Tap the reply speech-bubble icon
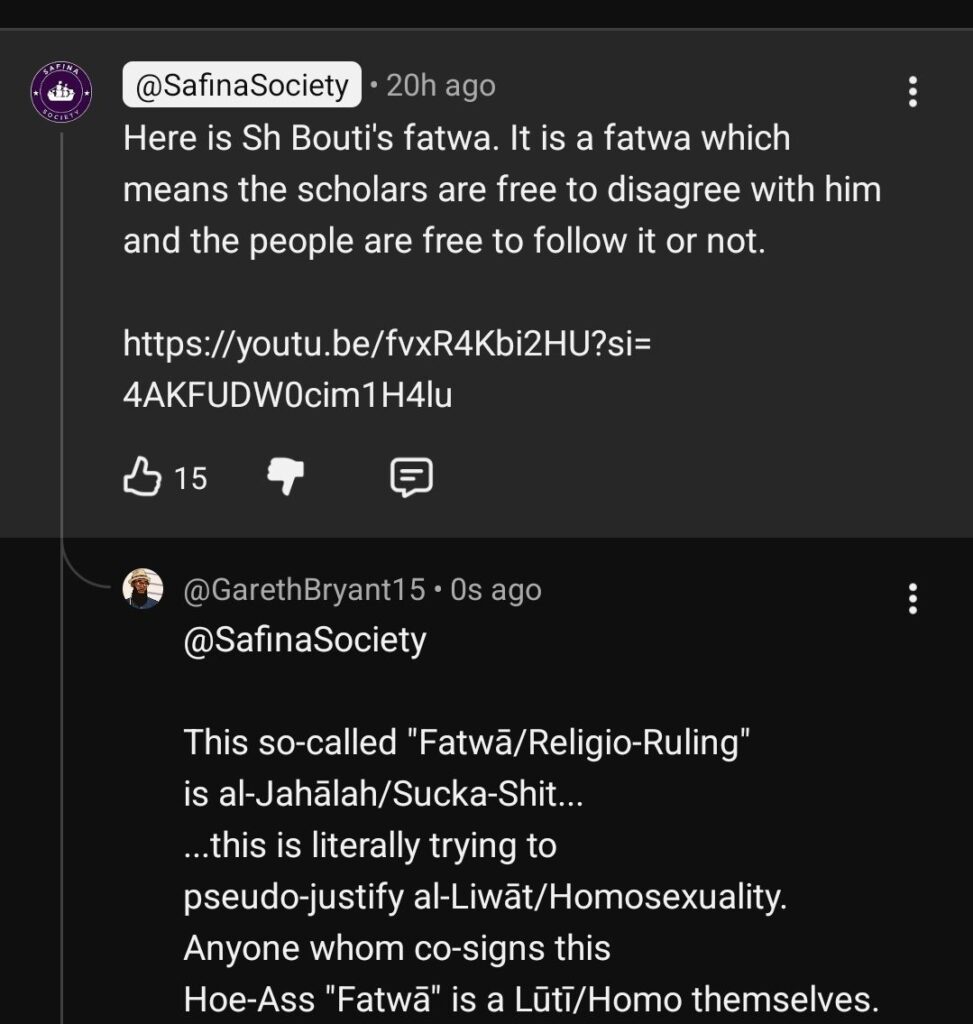Image resolution: width=973 pixels, height=1024 pixels. point(410,478)
